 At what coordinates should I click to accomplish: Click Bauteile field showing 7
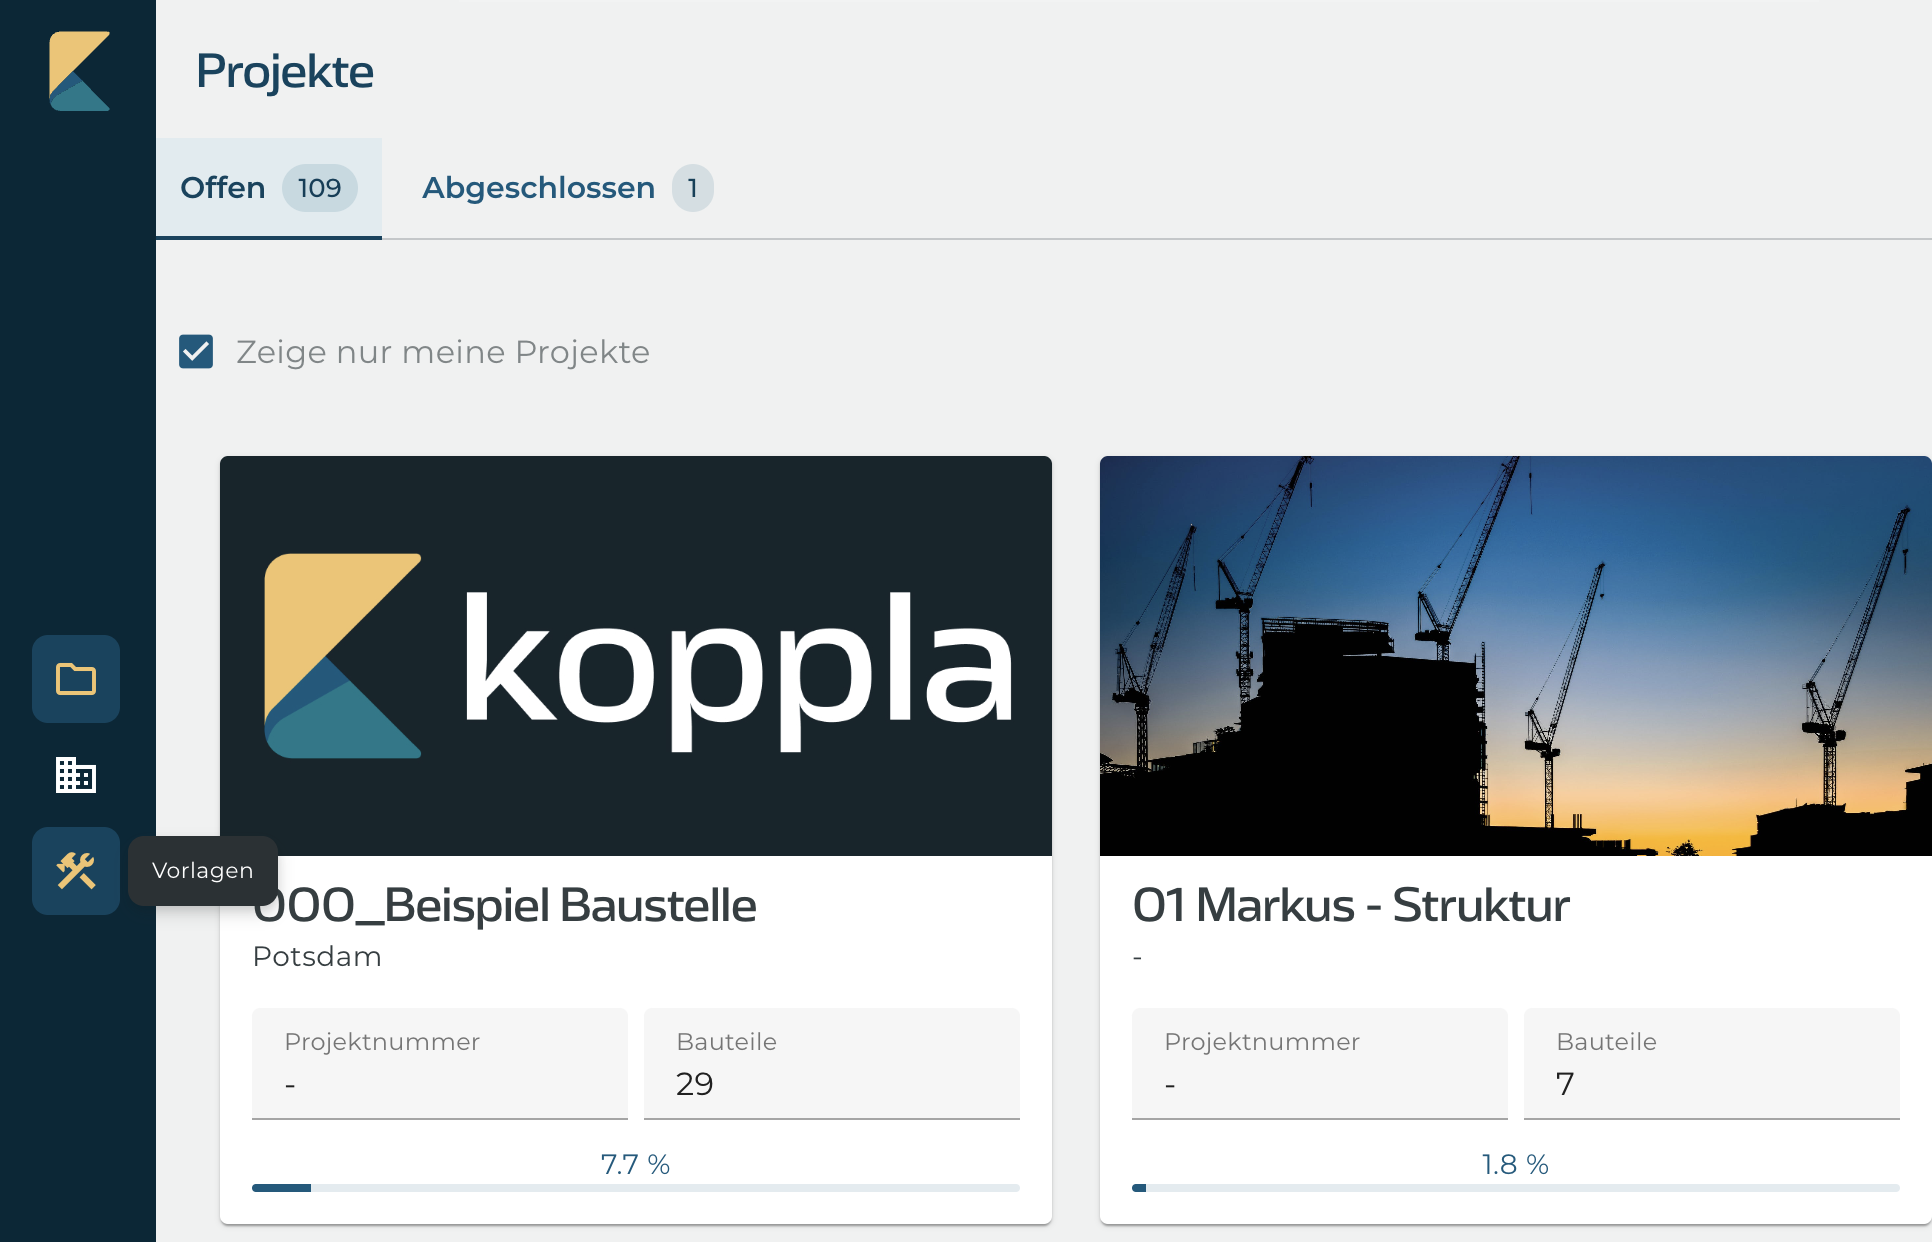coord(1712,1064)
